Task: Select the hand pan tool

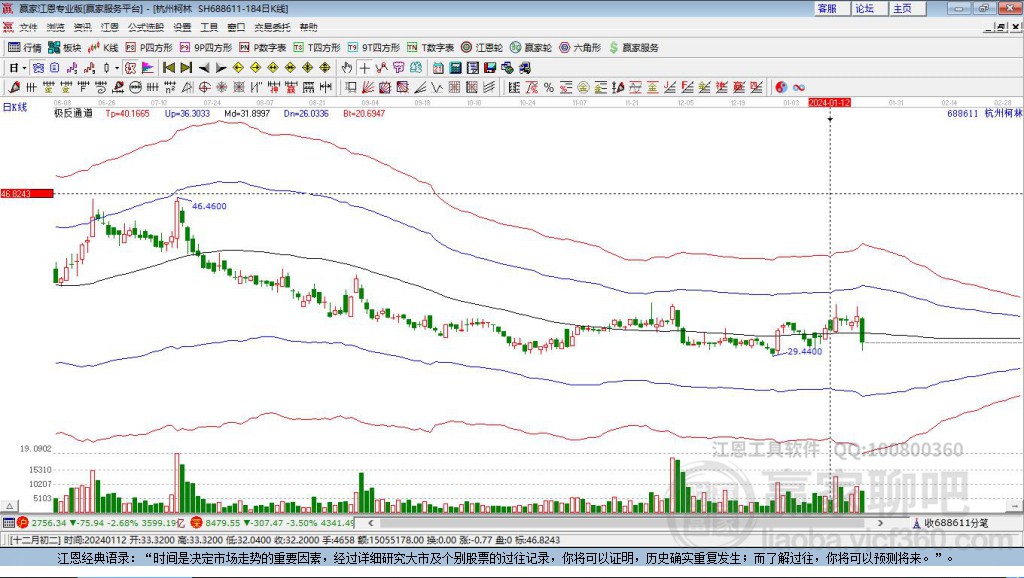Action: [x=347, y=67]
